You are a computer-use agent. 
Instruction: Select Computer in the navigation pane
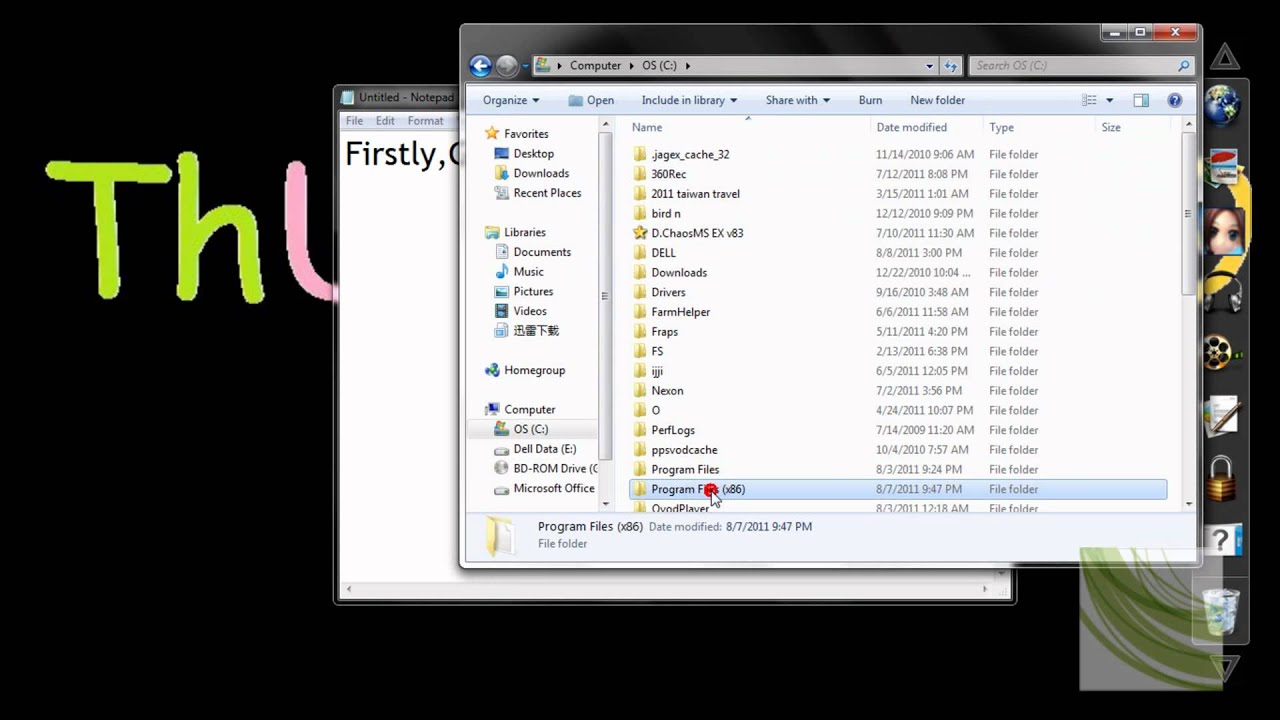(x=529, y=410)
